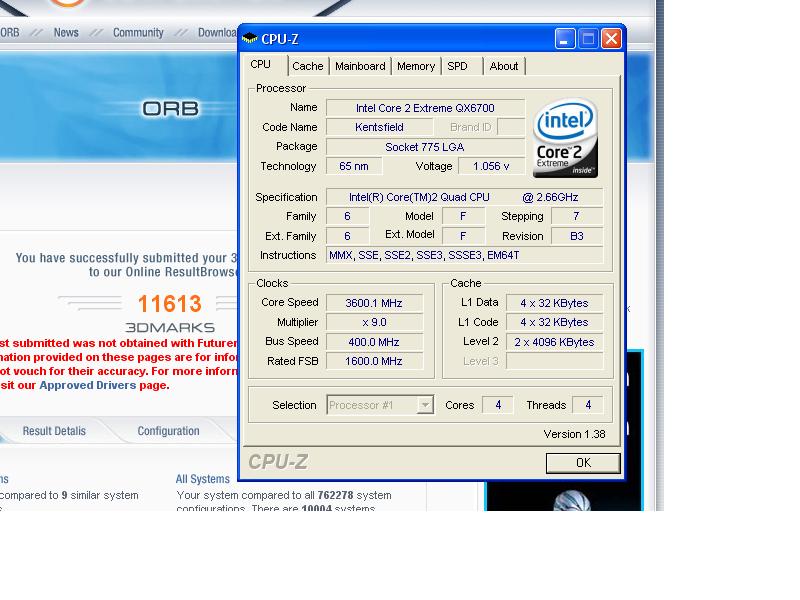
Task: Maximize the CPU-Z window
Action: click(588, 39)
